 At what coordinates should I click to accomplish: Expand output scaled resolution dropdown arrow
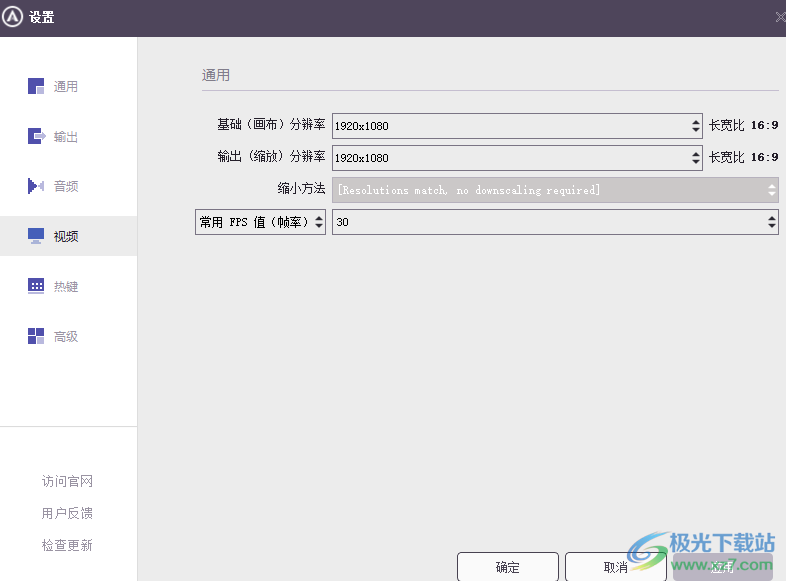pyautogui.click(x=695, y=158)
